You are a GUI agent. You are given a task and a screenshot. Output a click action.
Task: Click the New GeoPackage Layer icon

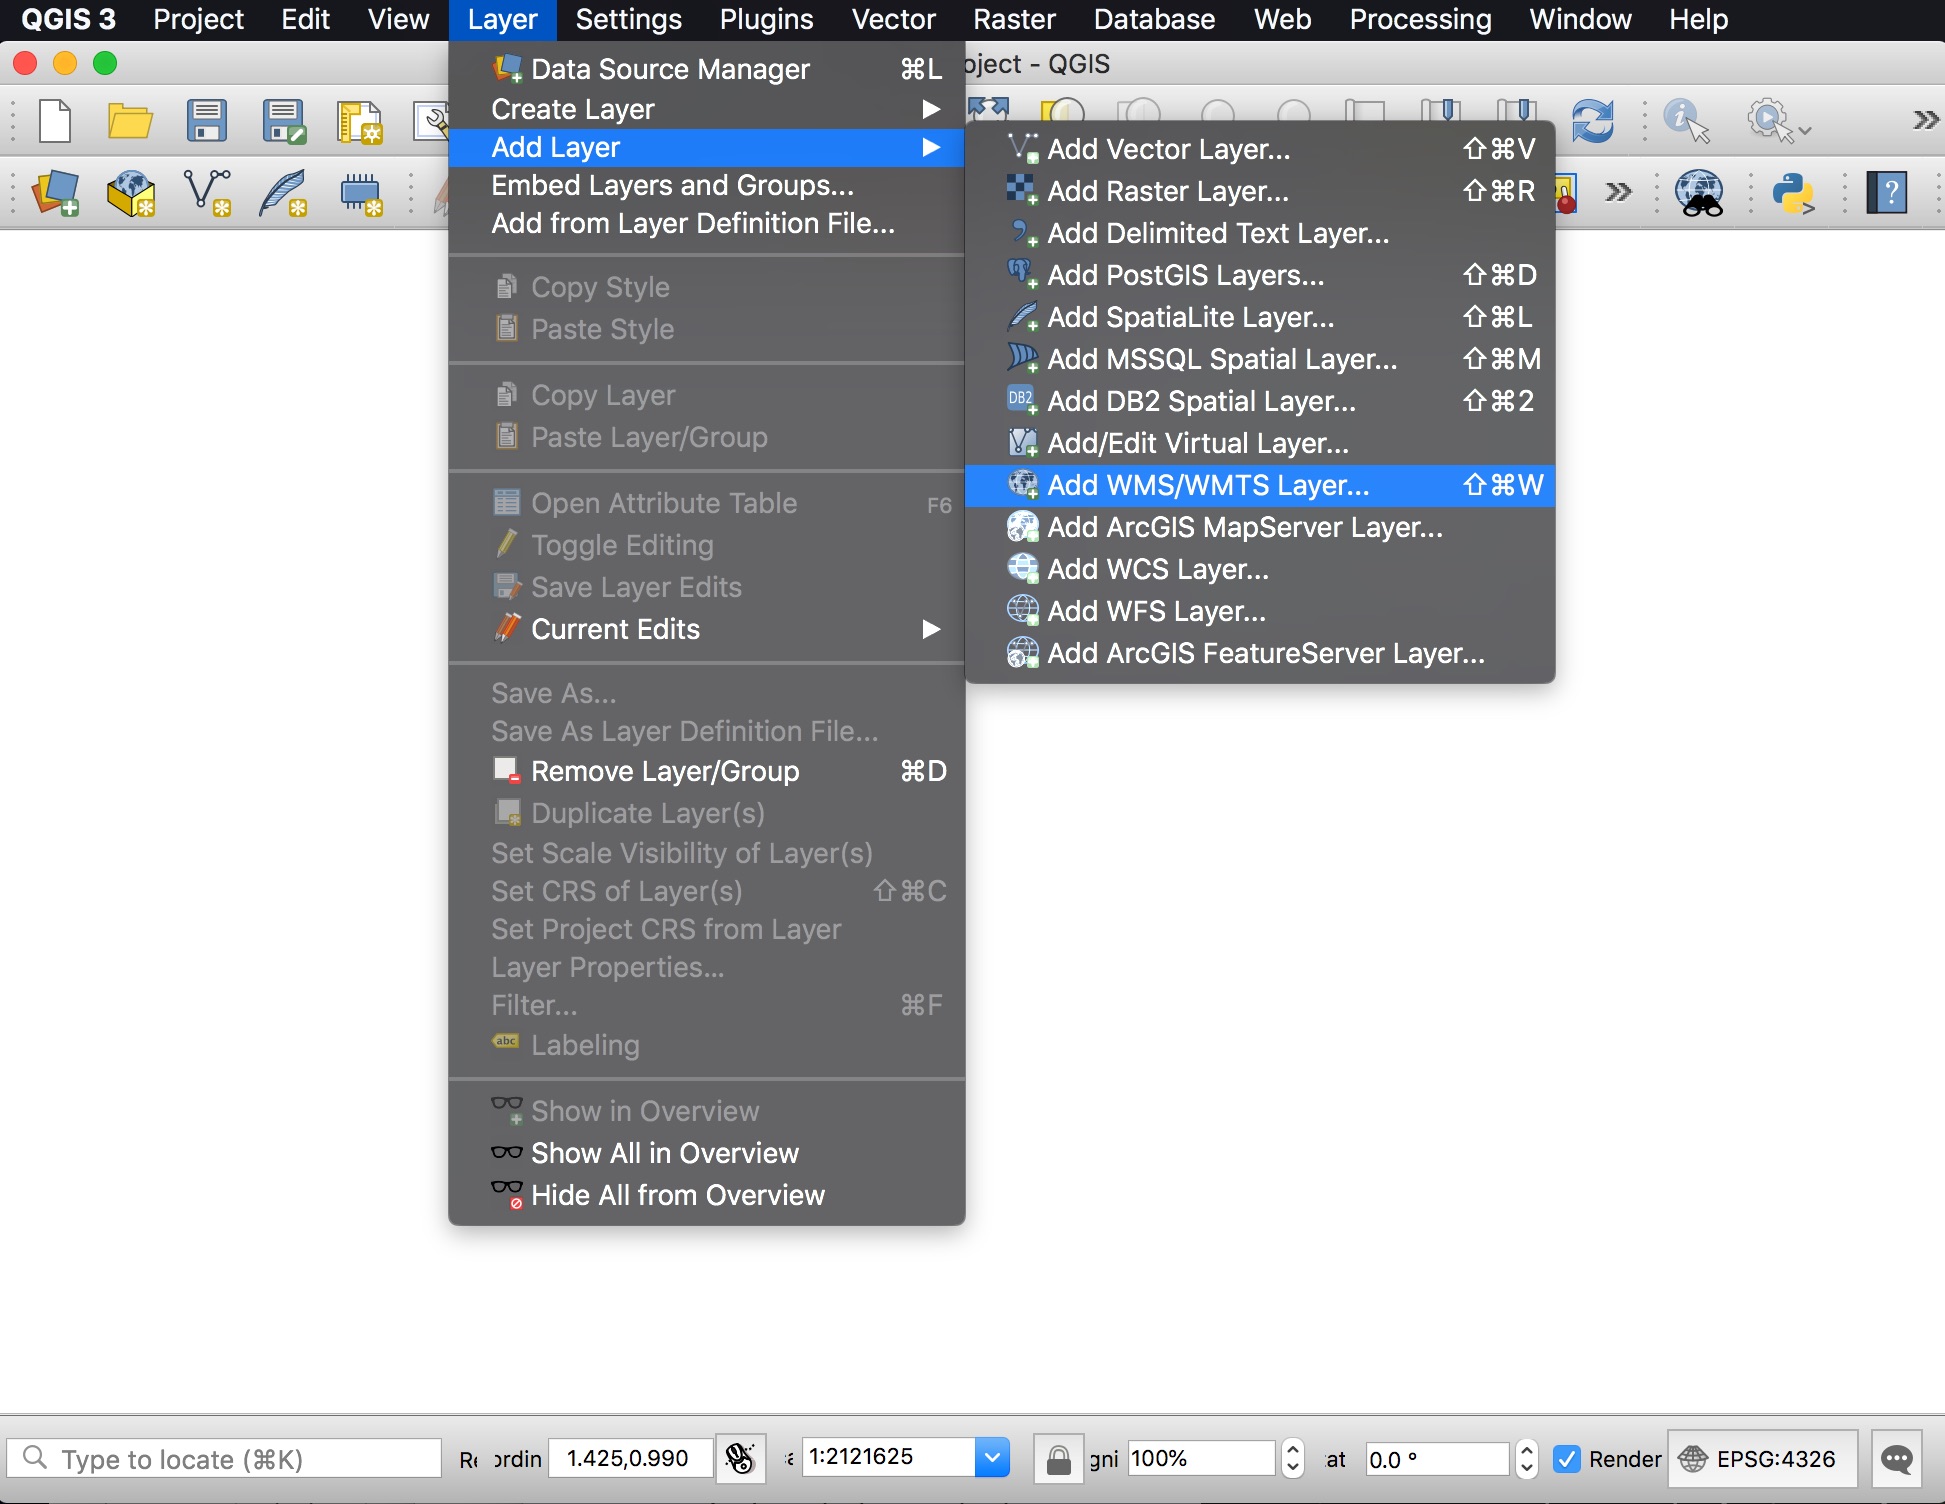(x=131, y=193)
